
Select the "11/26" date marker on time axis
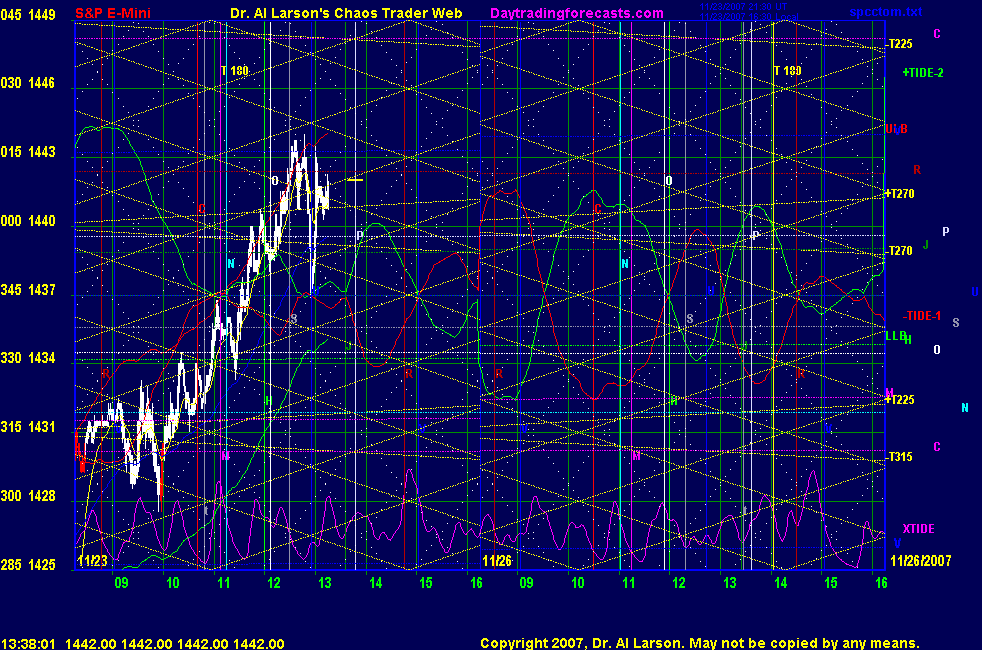click(x=497, y=560)
